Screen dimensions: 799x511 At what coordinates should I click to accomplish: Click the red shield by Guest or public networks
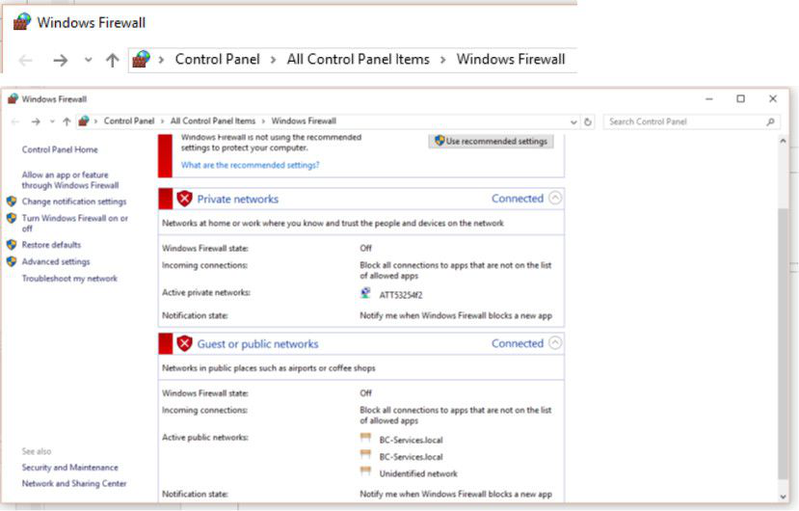(184, 344)
